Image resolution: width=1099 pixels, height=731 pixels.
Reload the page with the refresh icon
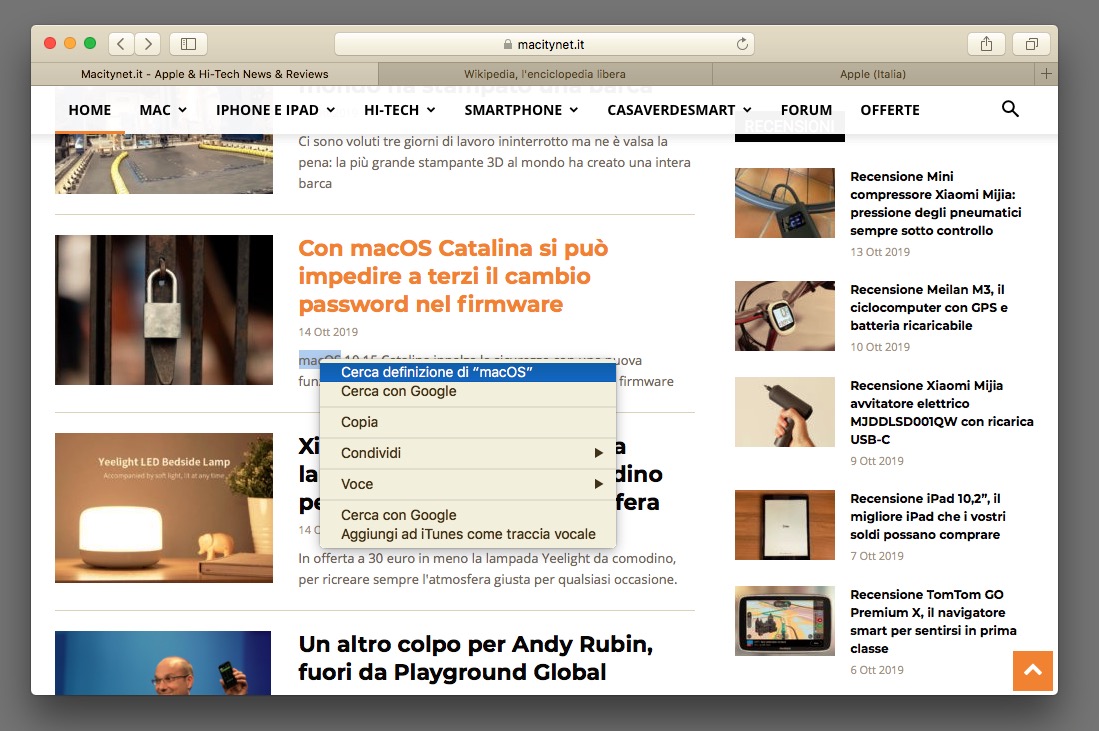coord(742,44)
